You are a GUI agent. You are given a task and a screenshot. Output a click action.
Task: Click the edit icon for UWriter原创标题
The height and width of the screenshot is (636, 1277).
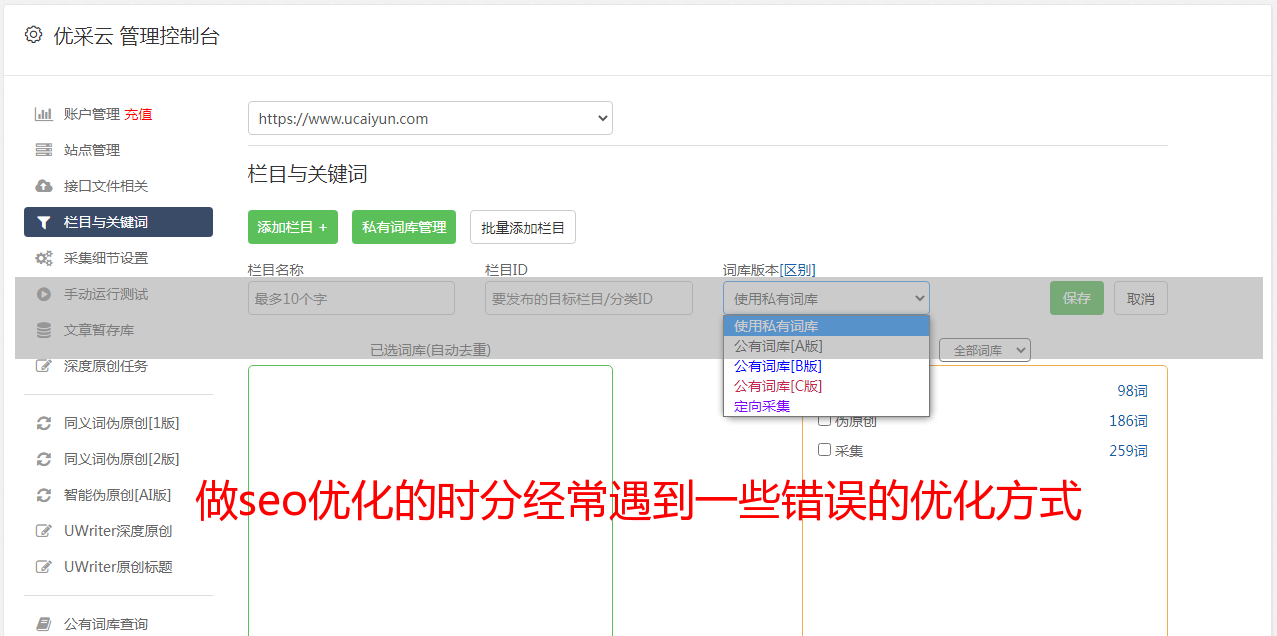[44, 567]
